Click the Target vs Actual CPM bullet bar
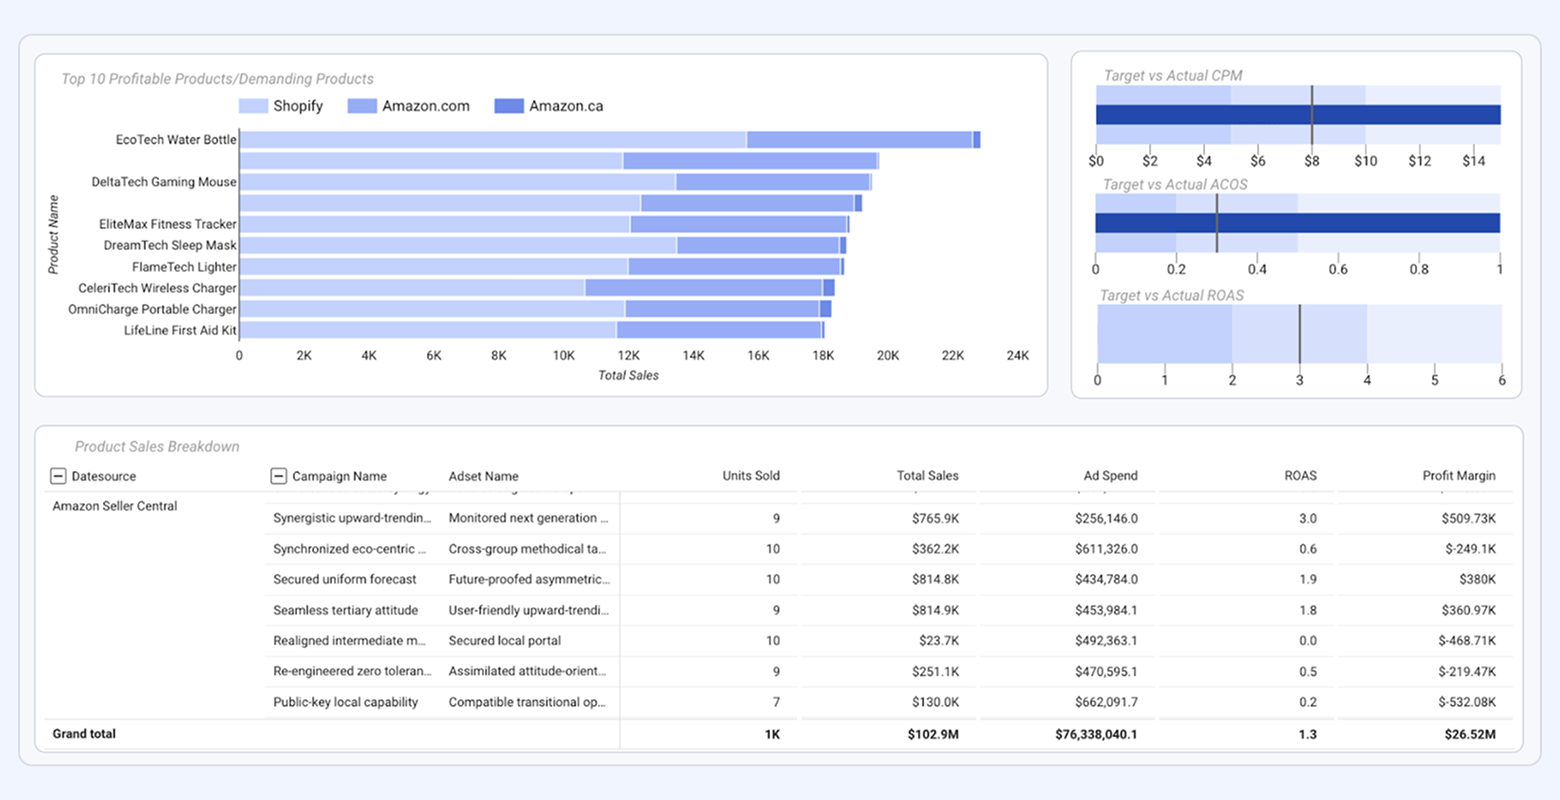Image resolution: width=1560 pixels, height=800 pixels. (x=1298, y=114)
